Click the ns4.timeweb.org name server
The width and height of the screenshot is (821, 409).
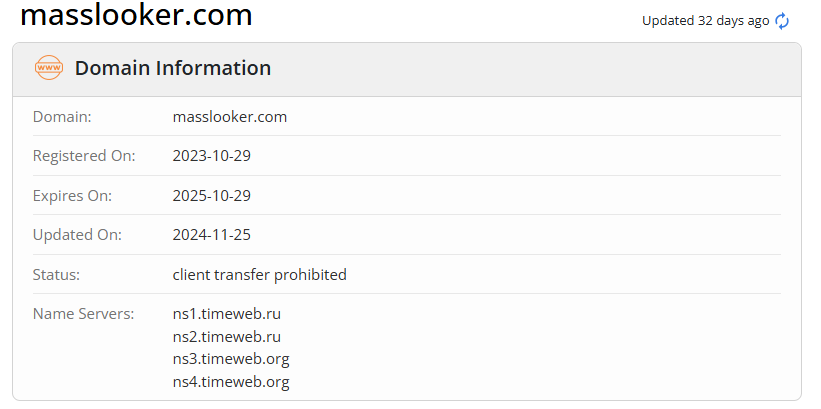pyautogui.click(x=230, y=381)
